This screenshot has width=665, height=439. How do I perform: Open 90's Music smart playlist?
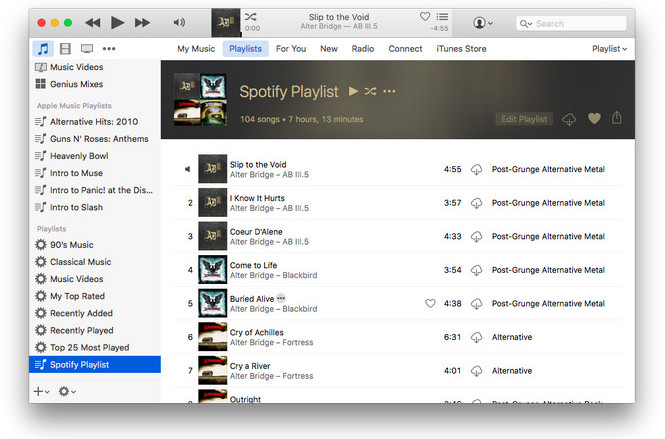pyautogui.click(x=95, y=245)
